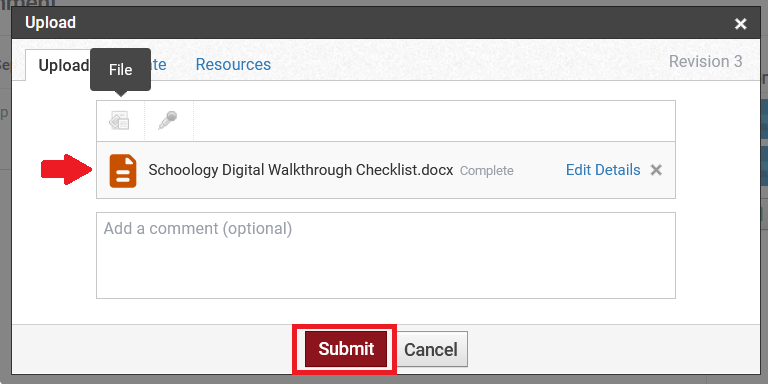768x384 pixels.
Task: Click the dark File tooltip bubble
Action: point(120,70)
